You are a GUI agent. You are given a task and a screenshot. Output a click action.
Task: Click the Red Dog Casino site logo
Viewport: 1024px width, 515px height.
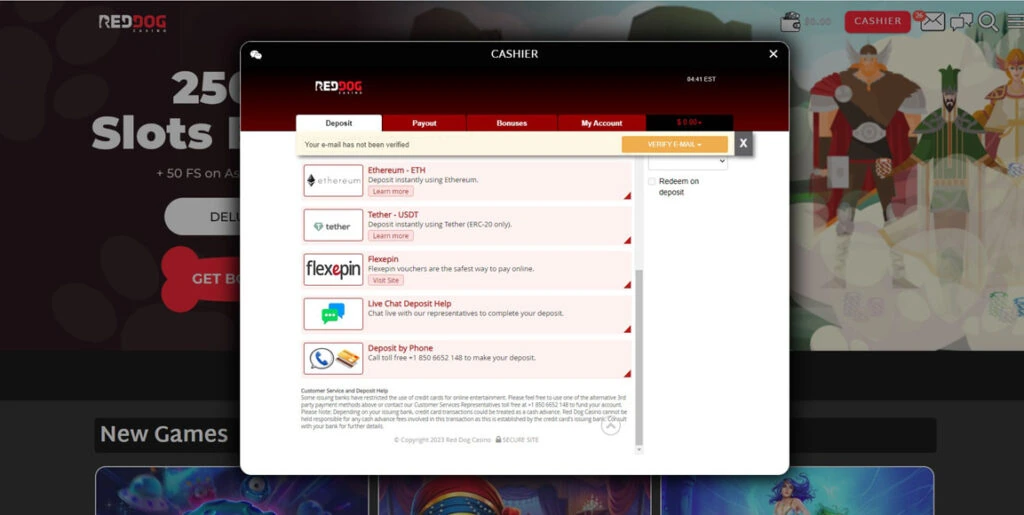[x=133, y=23]
